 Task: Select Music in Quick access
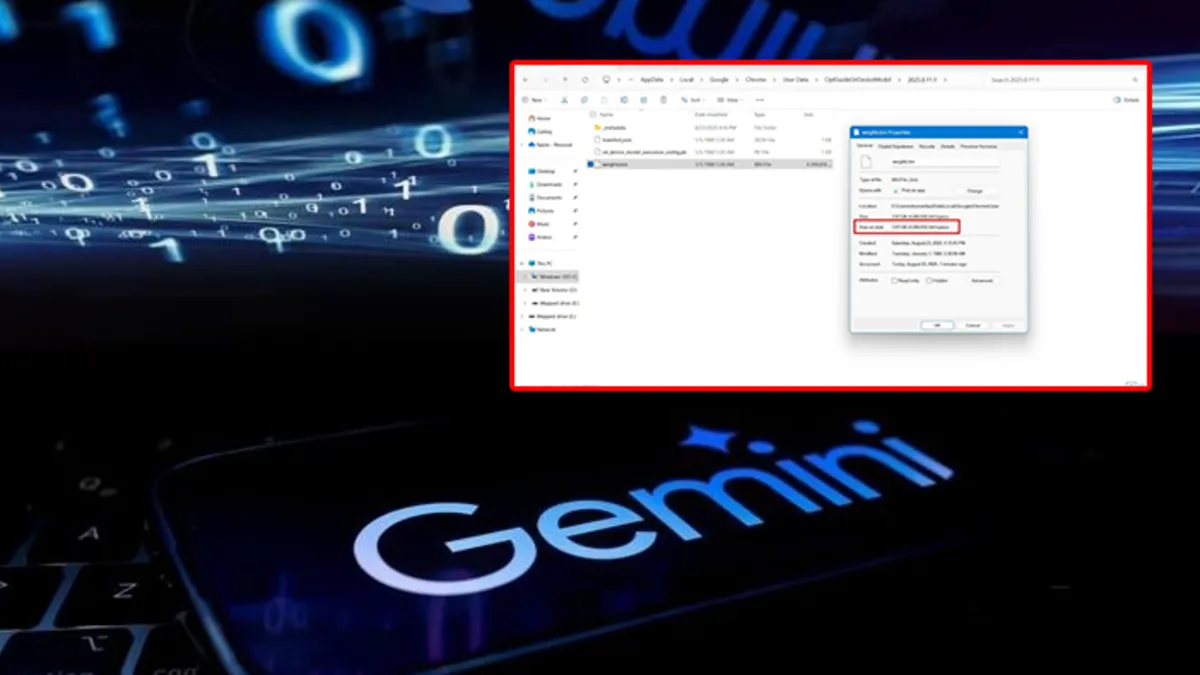click(x=540, y=224)
